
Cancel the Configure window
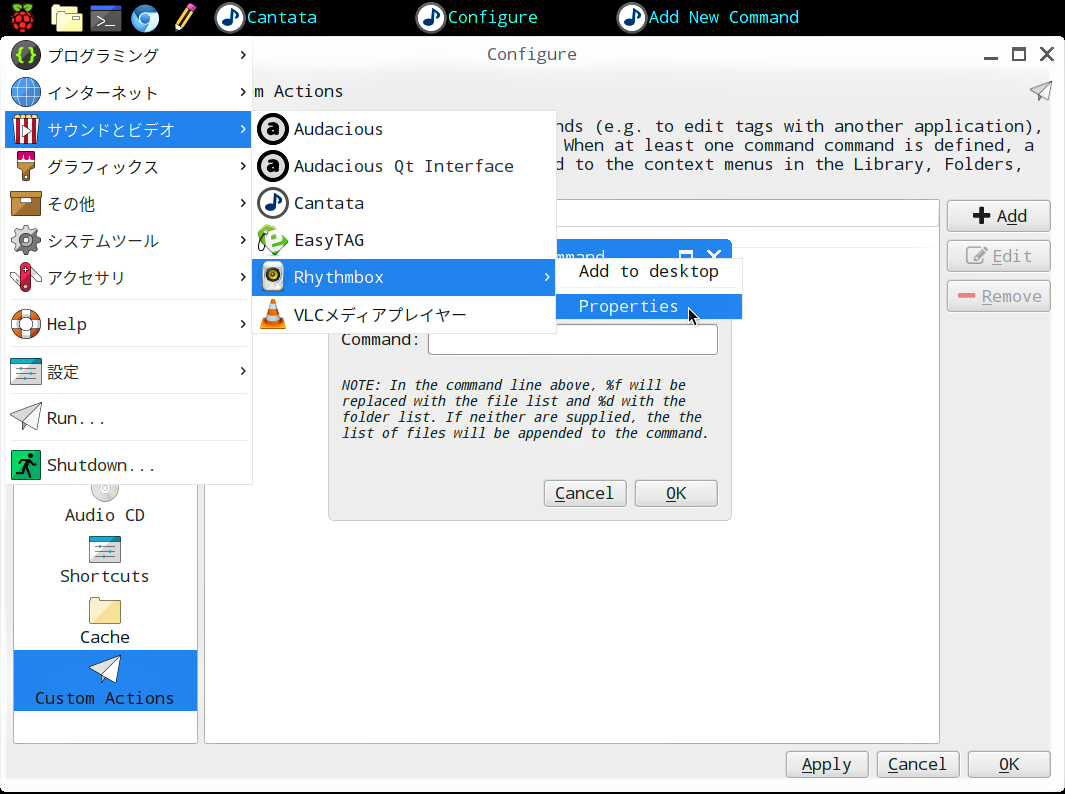[x=918, y=764]
